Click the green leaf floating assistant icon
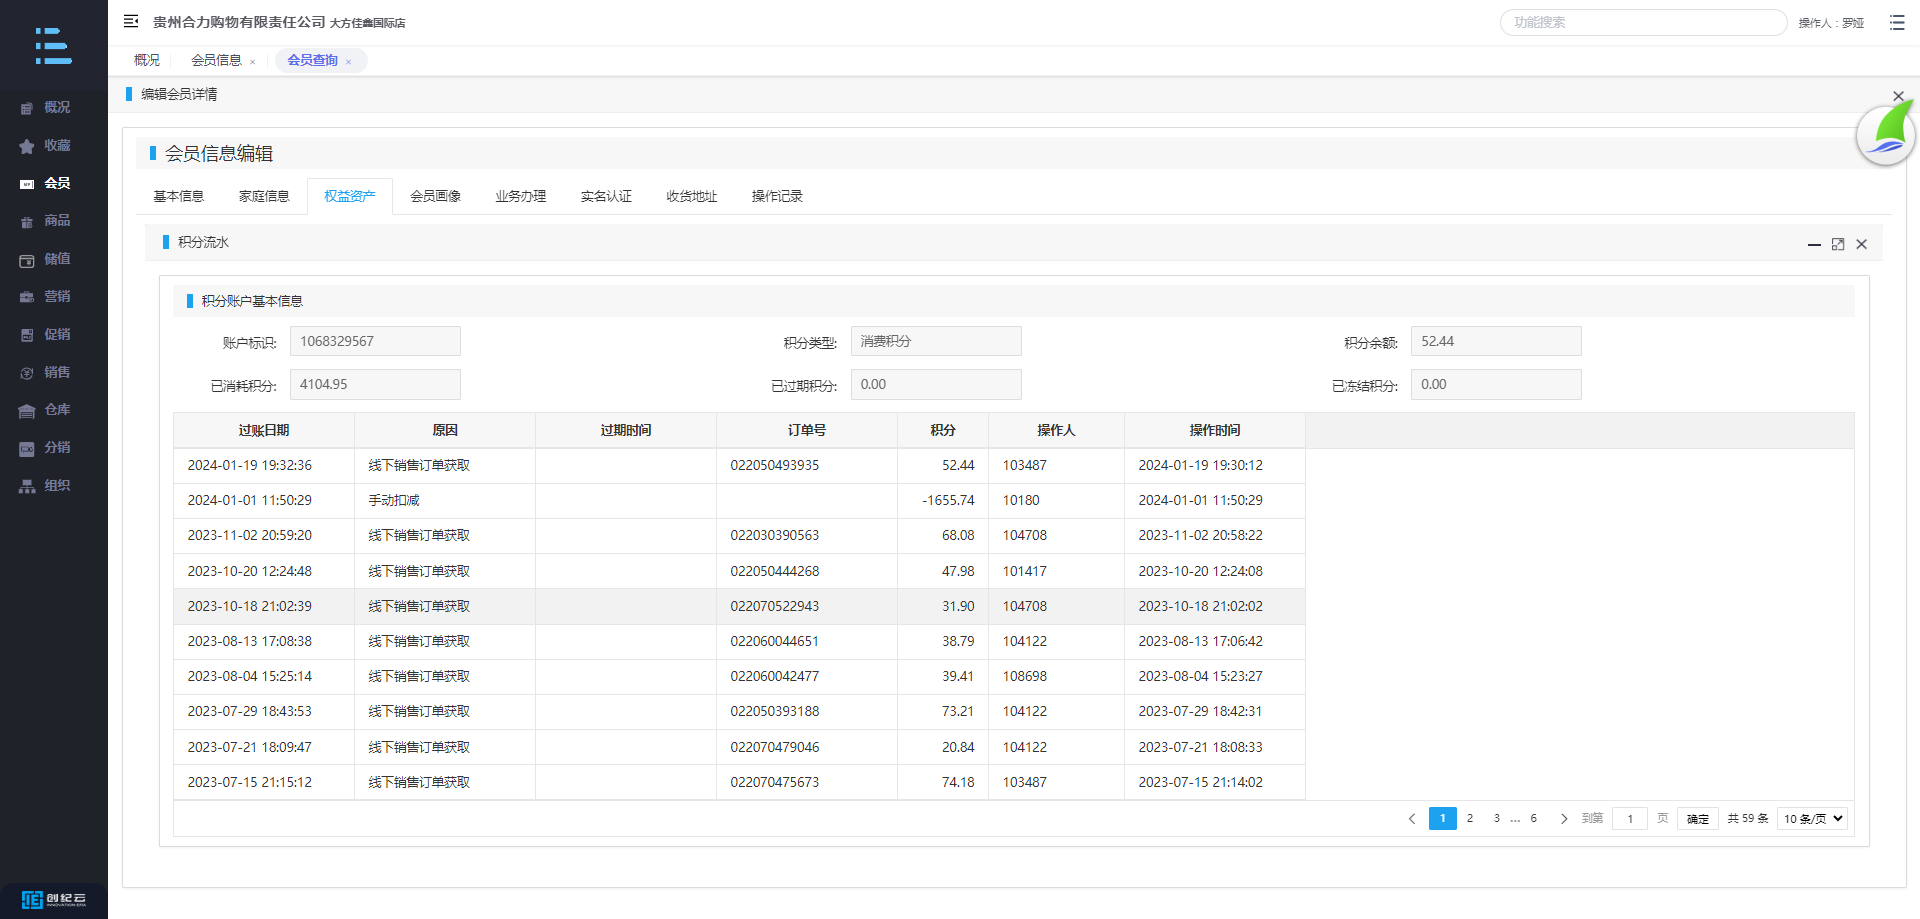The width and height of the screenshot is (1920, 919). pyautogui.click(x=1886, y=135)
